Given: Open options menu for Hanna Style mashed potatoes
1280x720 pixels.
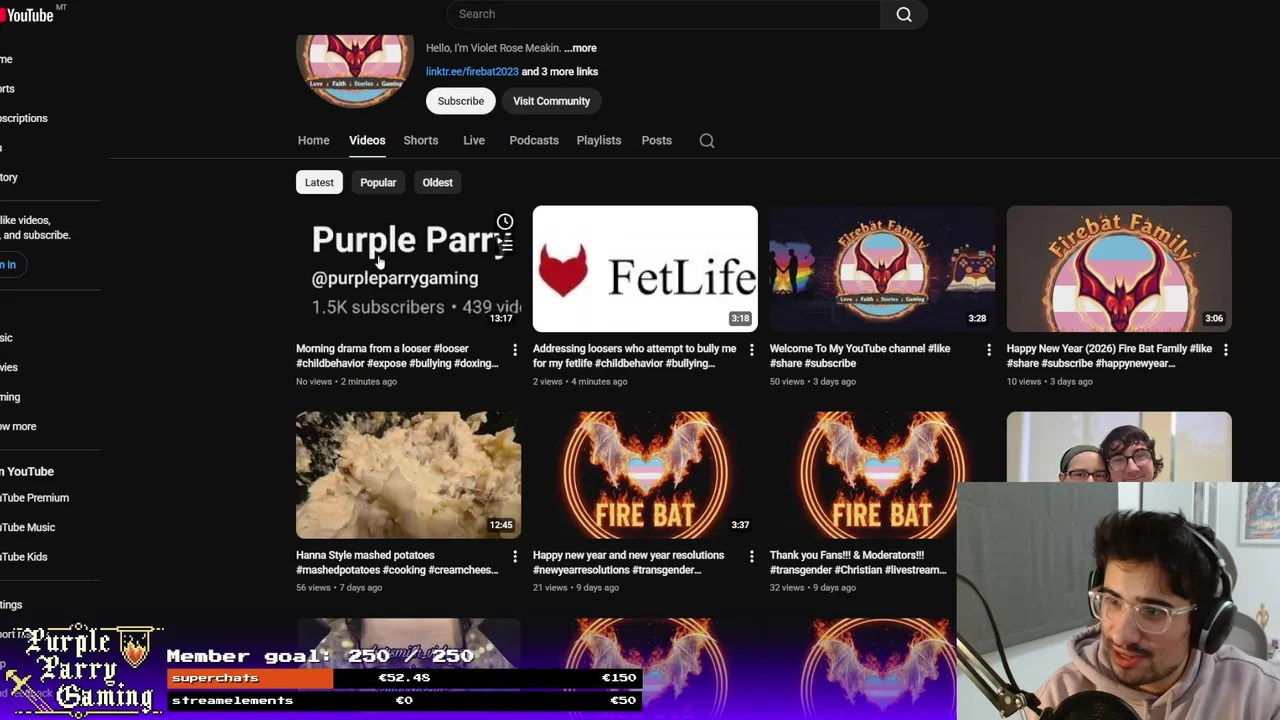Looking at the screenshot, I should [515, 555].
